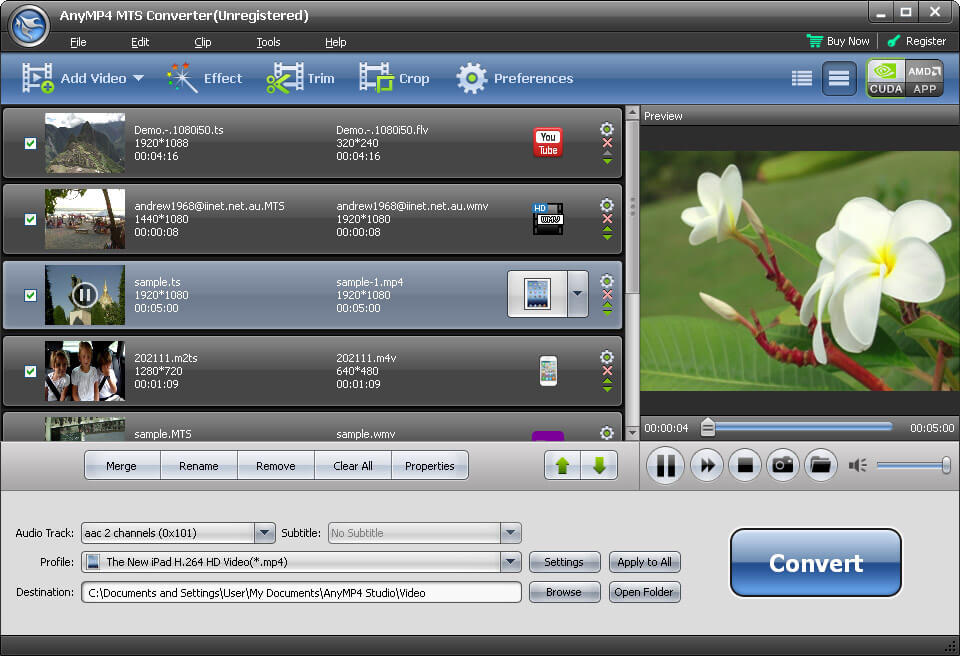960x656 pixels.
Task: Uncheck the sample.ts checkbox
Action: click(x=30, y=295)
